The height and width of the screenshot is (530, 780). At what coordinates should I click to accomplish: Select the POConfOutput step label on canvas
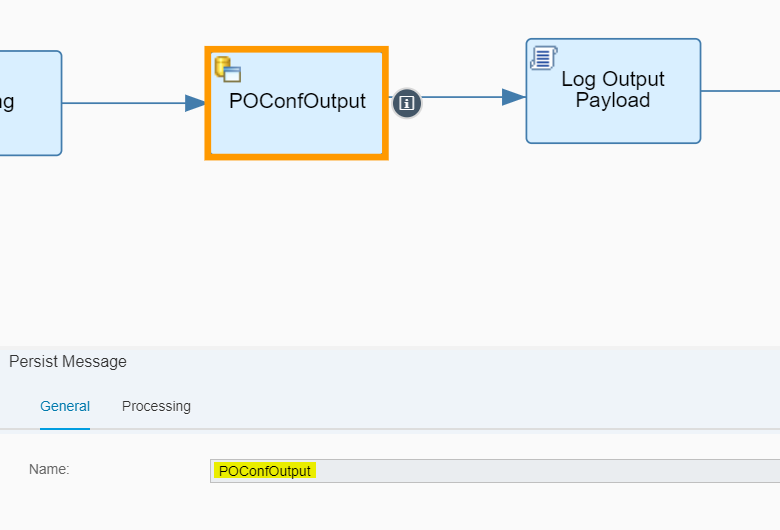click(297, 102)
